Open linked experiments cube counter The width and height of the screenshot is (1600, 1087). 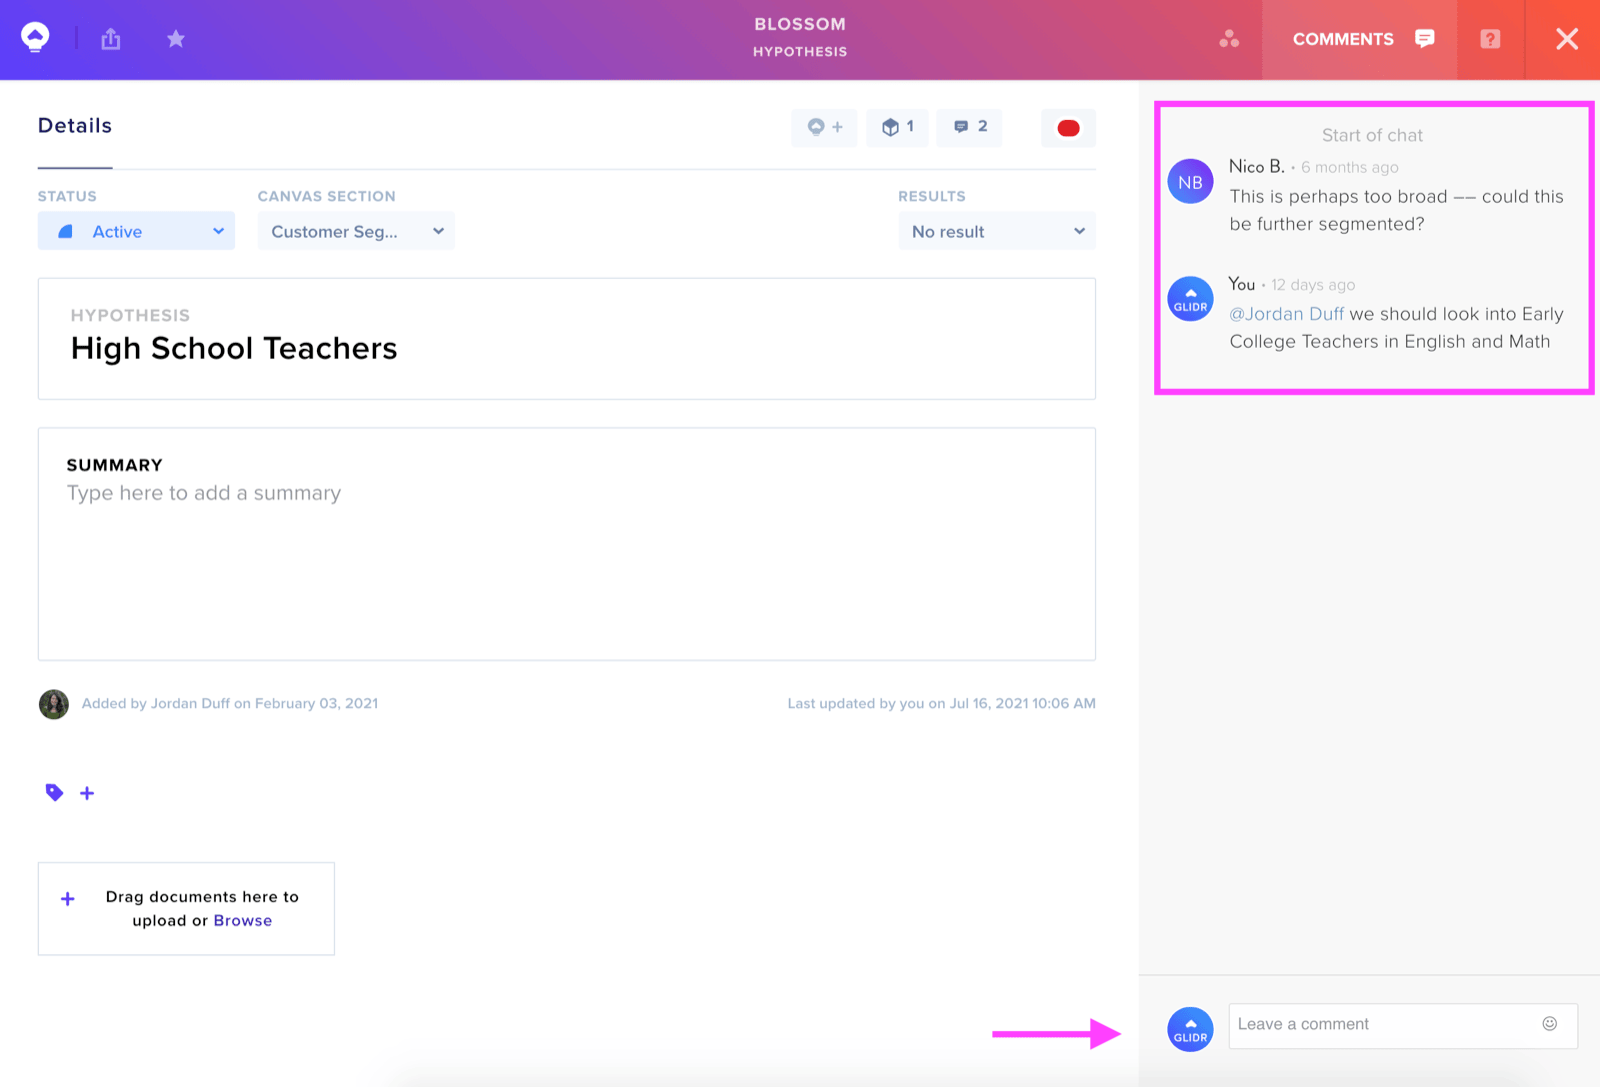[898, 127]
